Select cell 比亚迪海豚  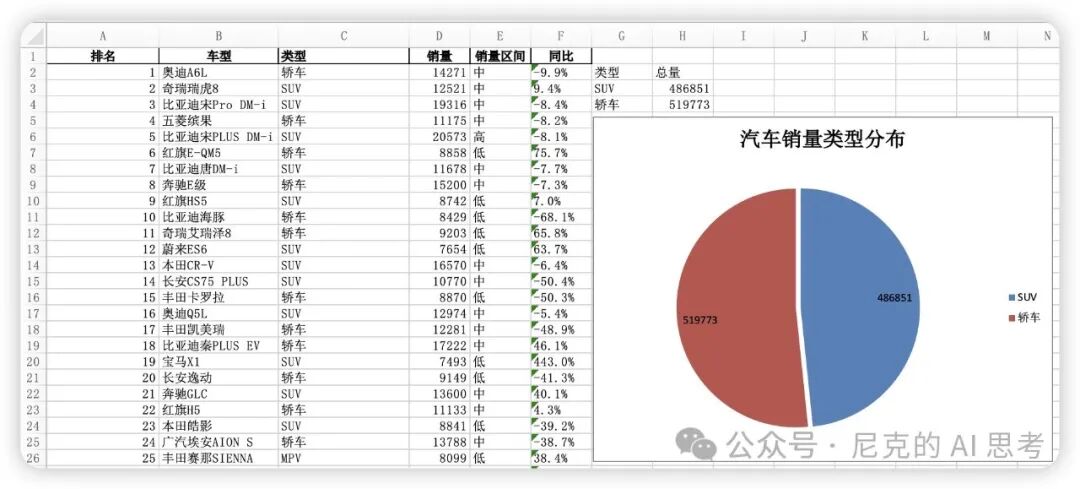click(218, 217)
